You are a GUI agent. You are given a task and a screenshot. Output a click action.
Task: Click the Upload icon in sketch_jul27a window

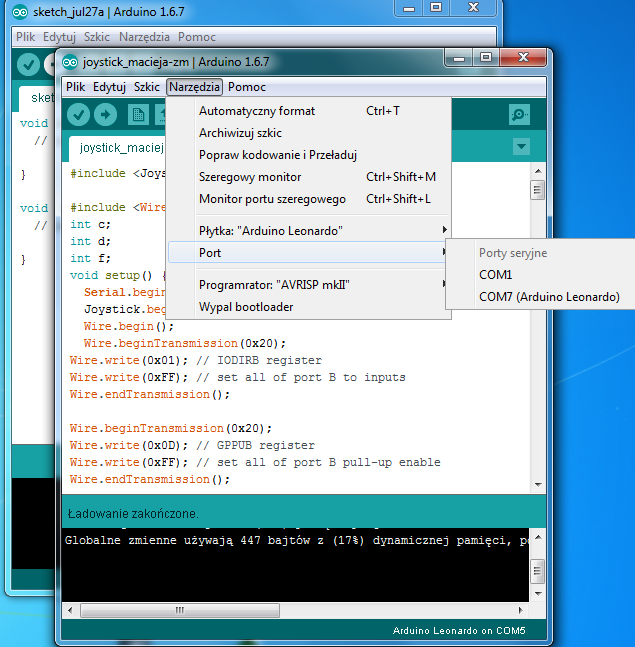(50, 64)
